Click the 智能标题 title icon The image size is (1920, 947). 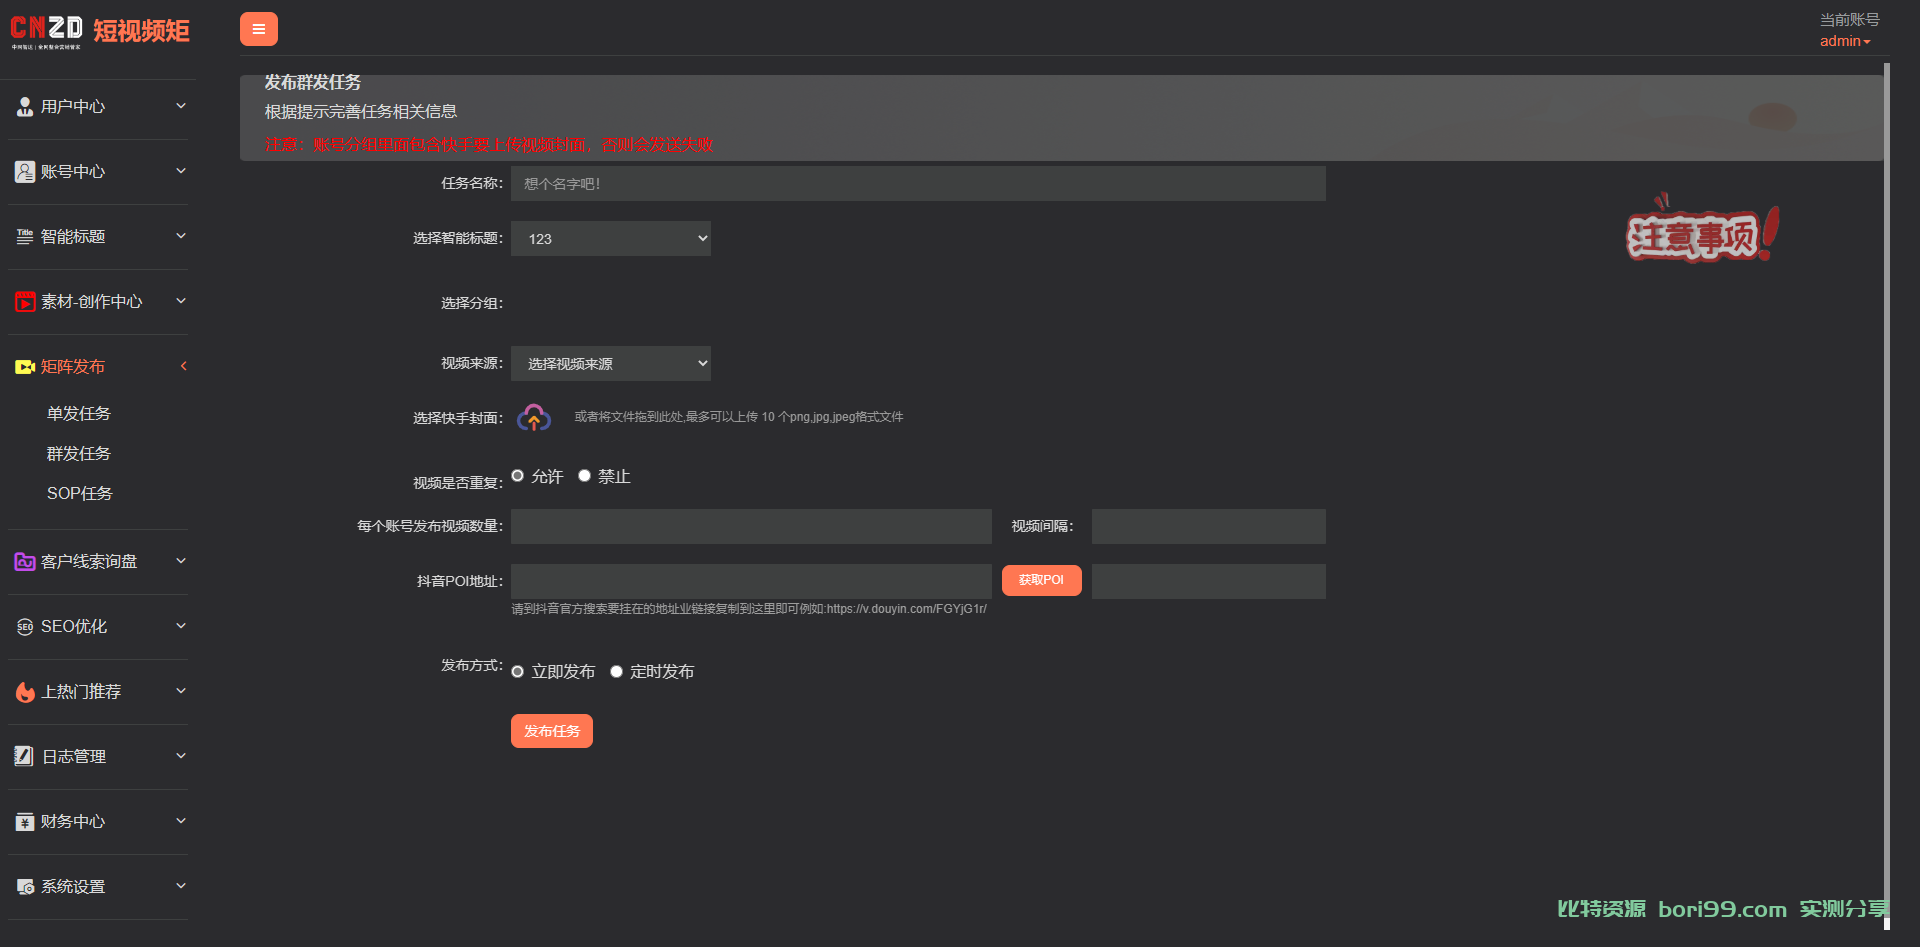coord(25,236)
